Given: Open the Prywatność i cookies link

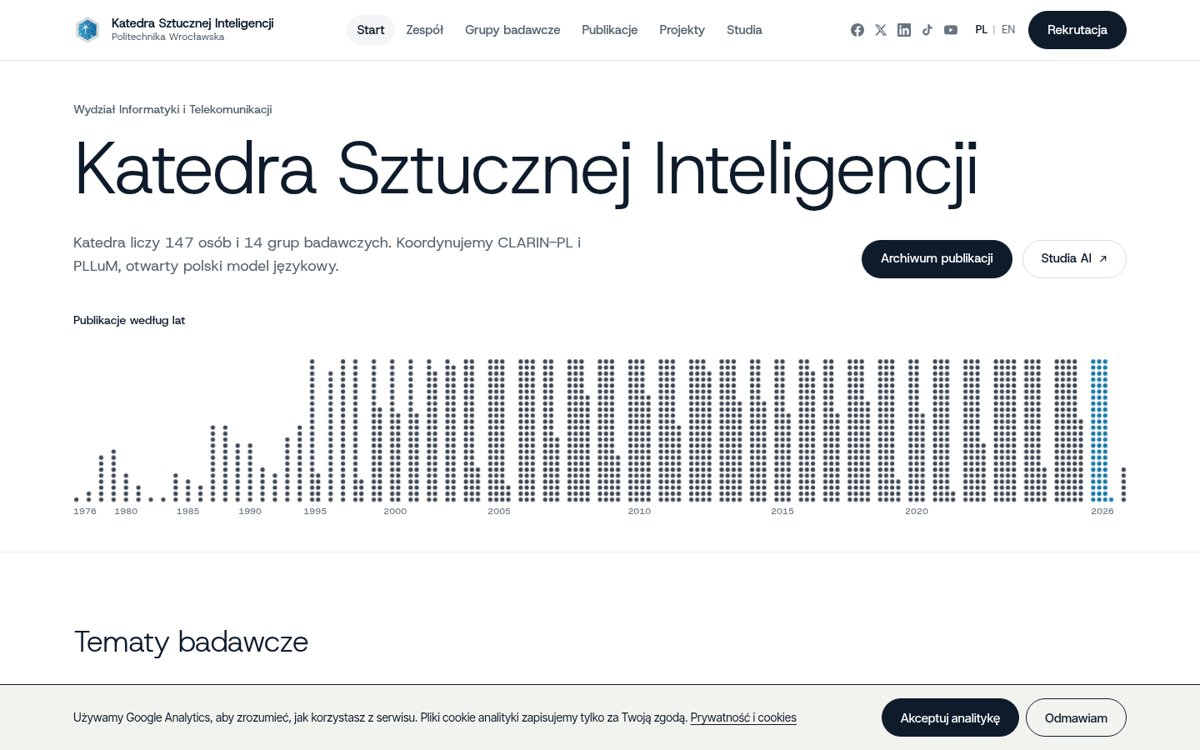Looking at the screenshot, I should [x=743, y=718].
